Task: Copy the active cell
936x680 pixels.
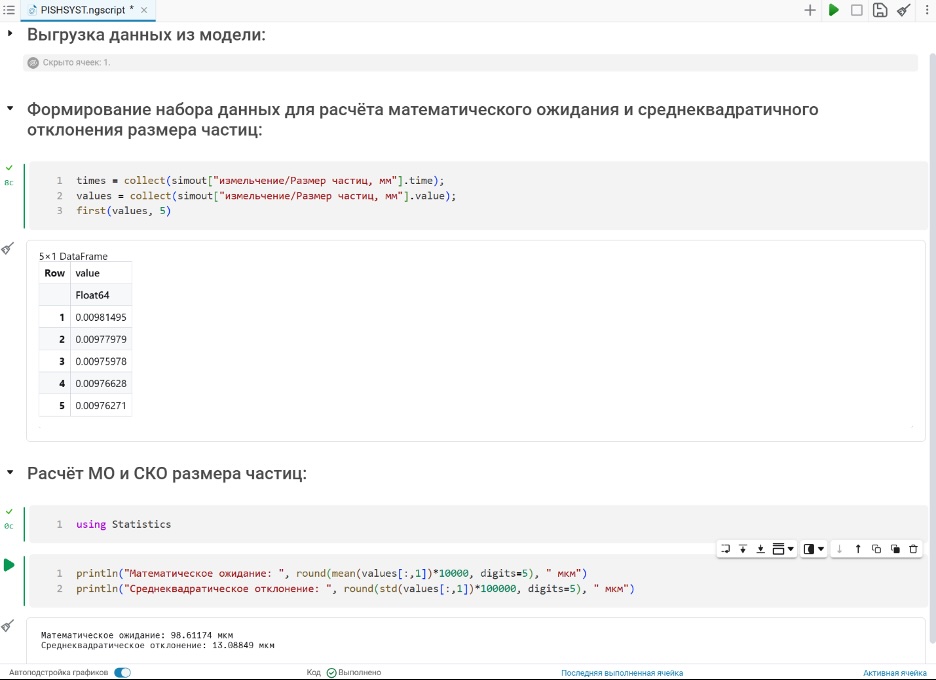Action: tap(876, 549)
